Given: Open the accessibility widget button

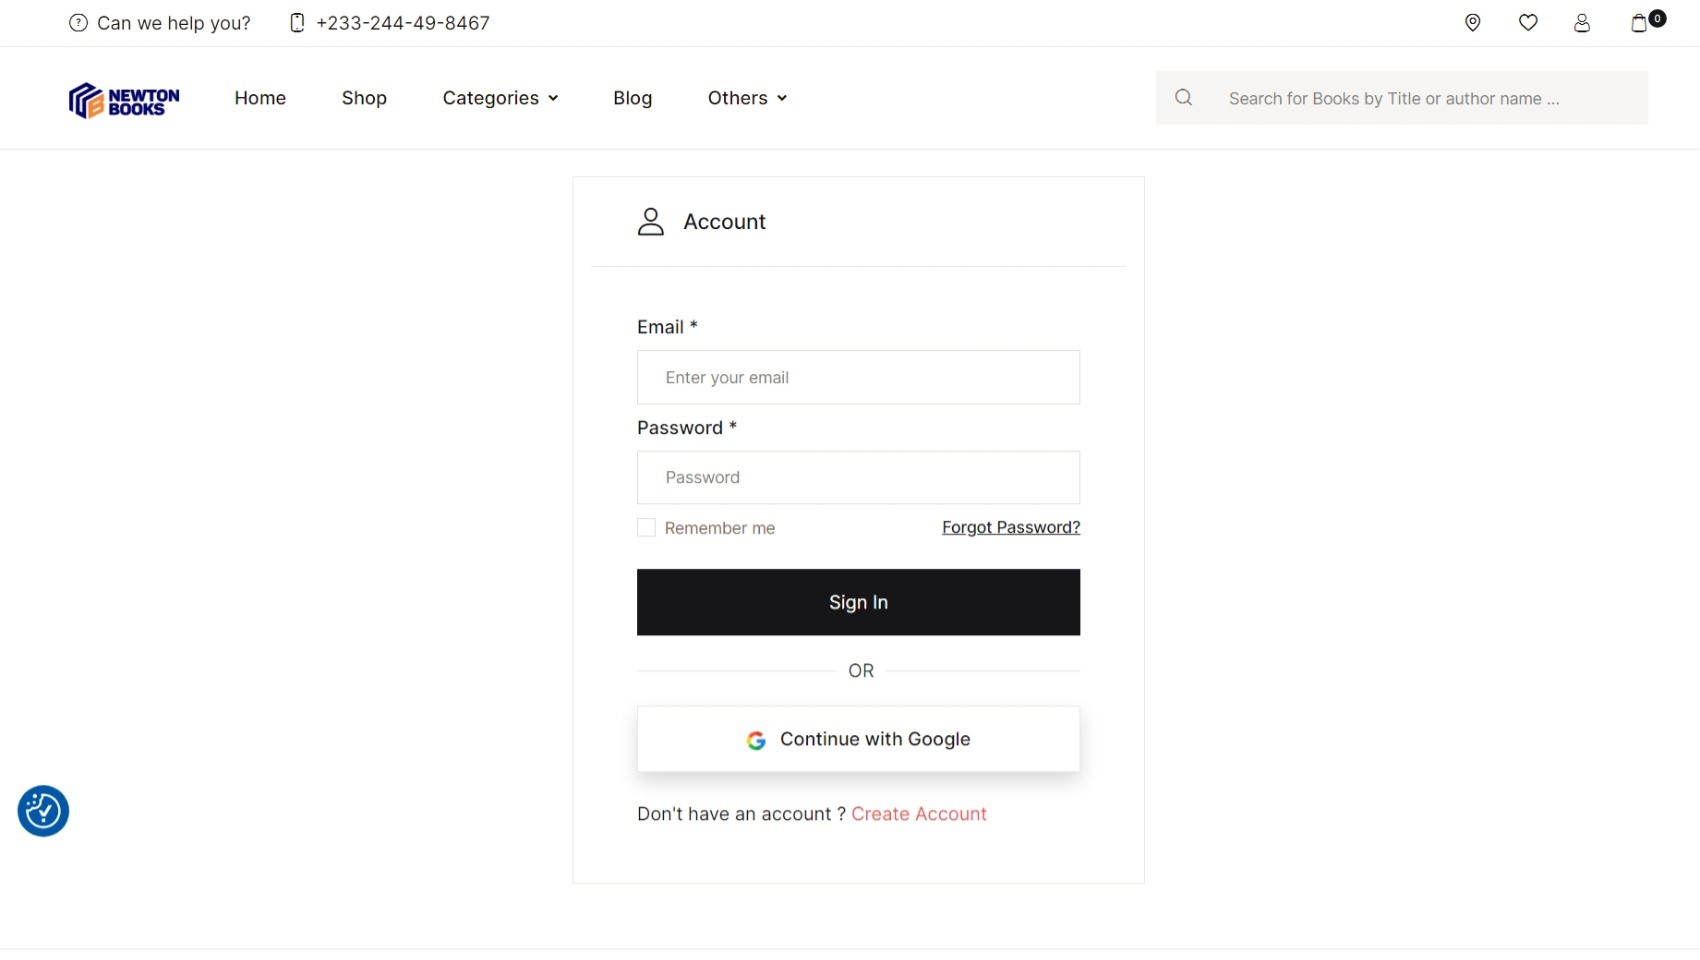Looking at the screenshot, I should [43, 811].
